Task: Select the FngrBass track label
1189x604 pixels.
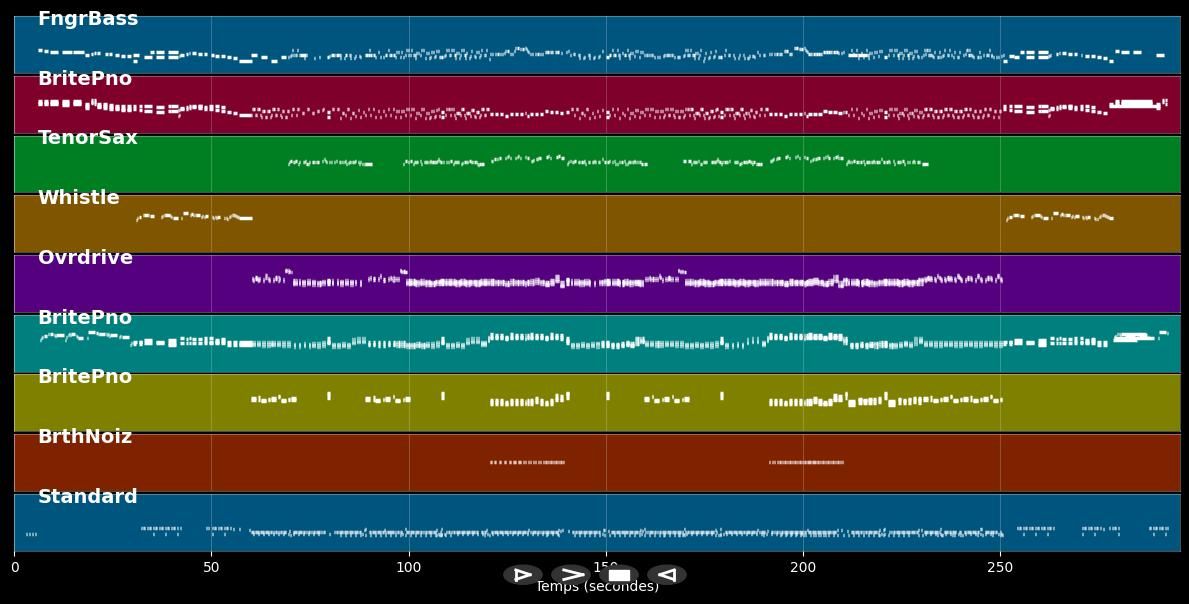Action: 88,19
